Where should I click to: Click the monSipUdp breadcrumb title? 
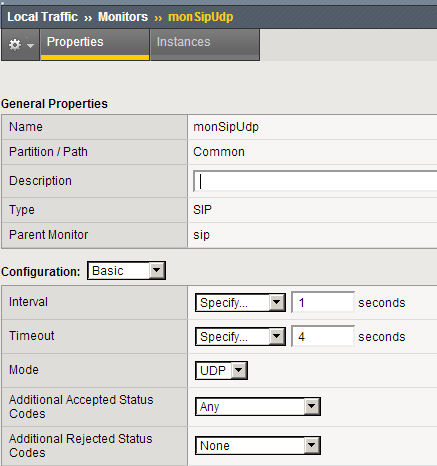click(x=201, y=17)
